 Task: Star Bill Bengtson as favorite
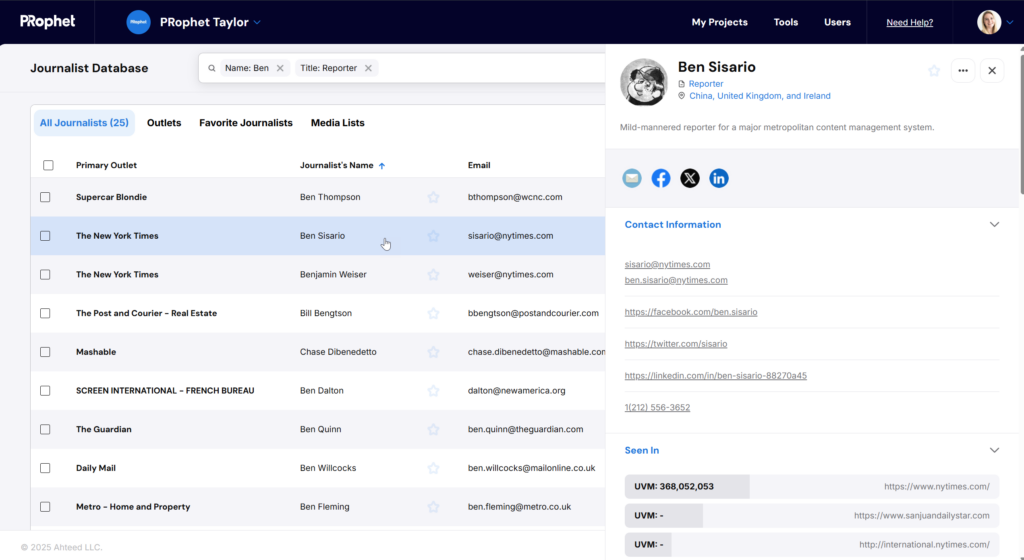pos(433,313)
